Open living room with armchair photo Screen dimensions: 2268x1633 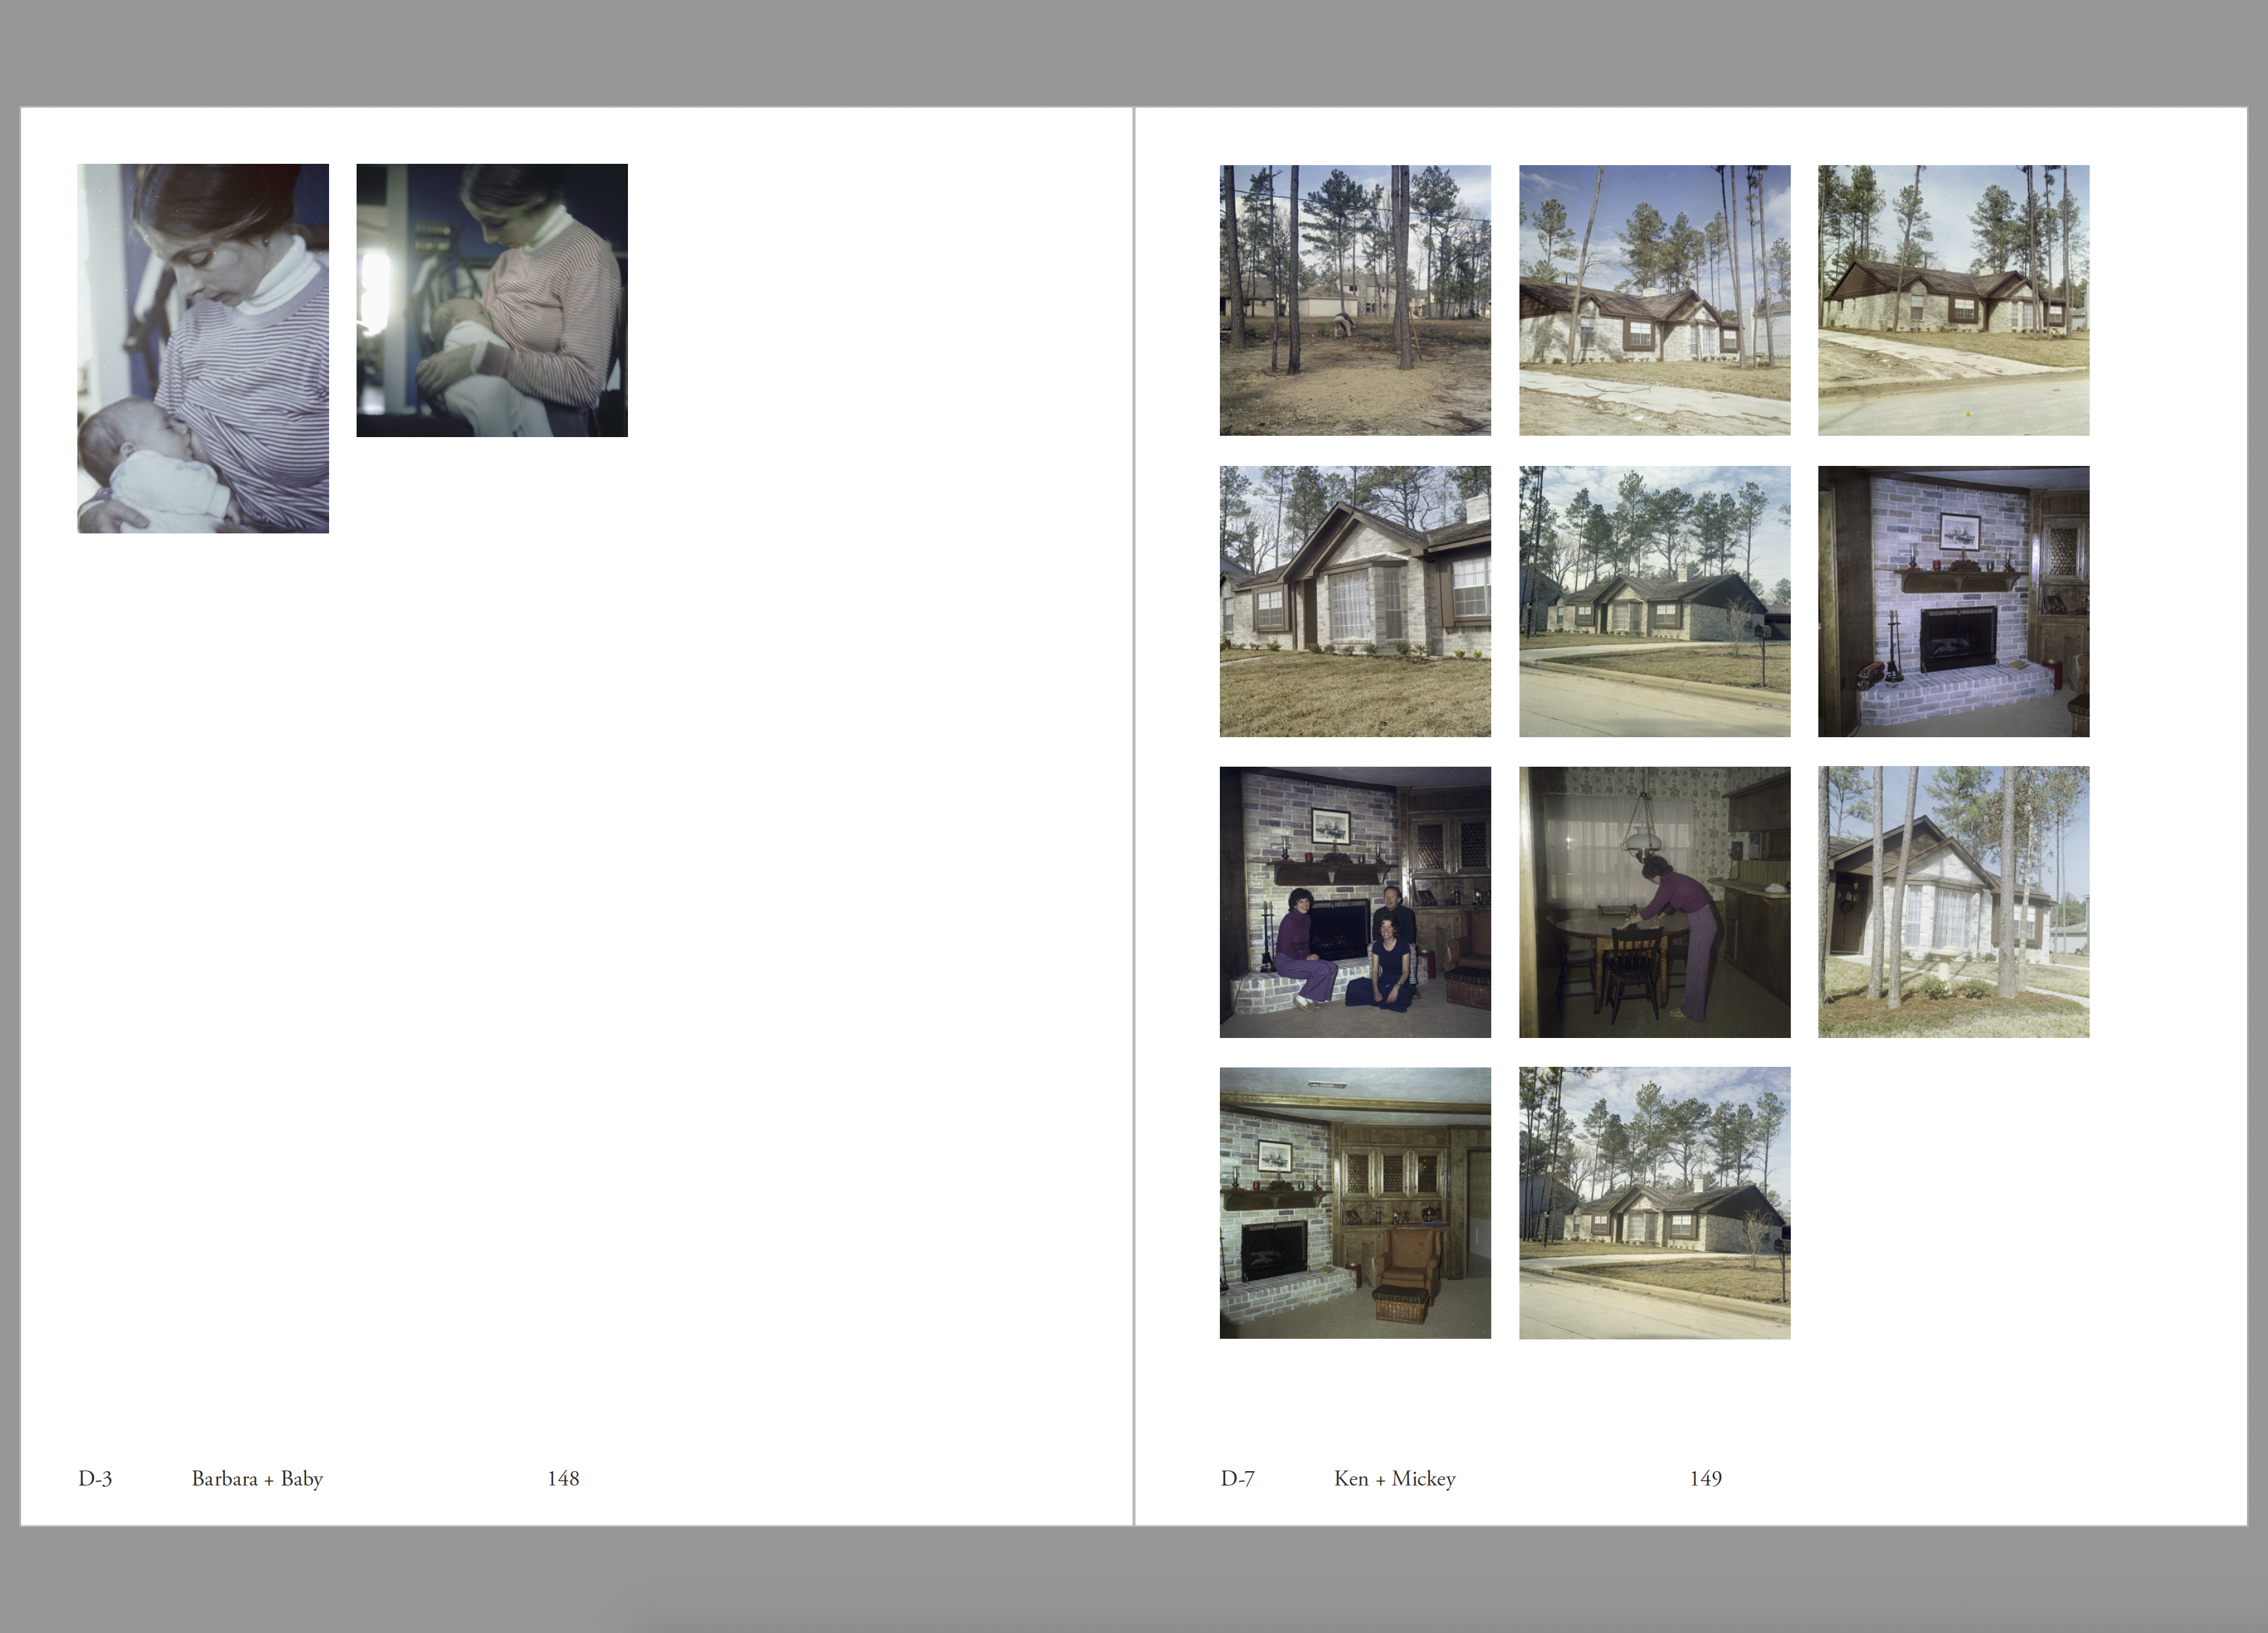(1355, 1203)
